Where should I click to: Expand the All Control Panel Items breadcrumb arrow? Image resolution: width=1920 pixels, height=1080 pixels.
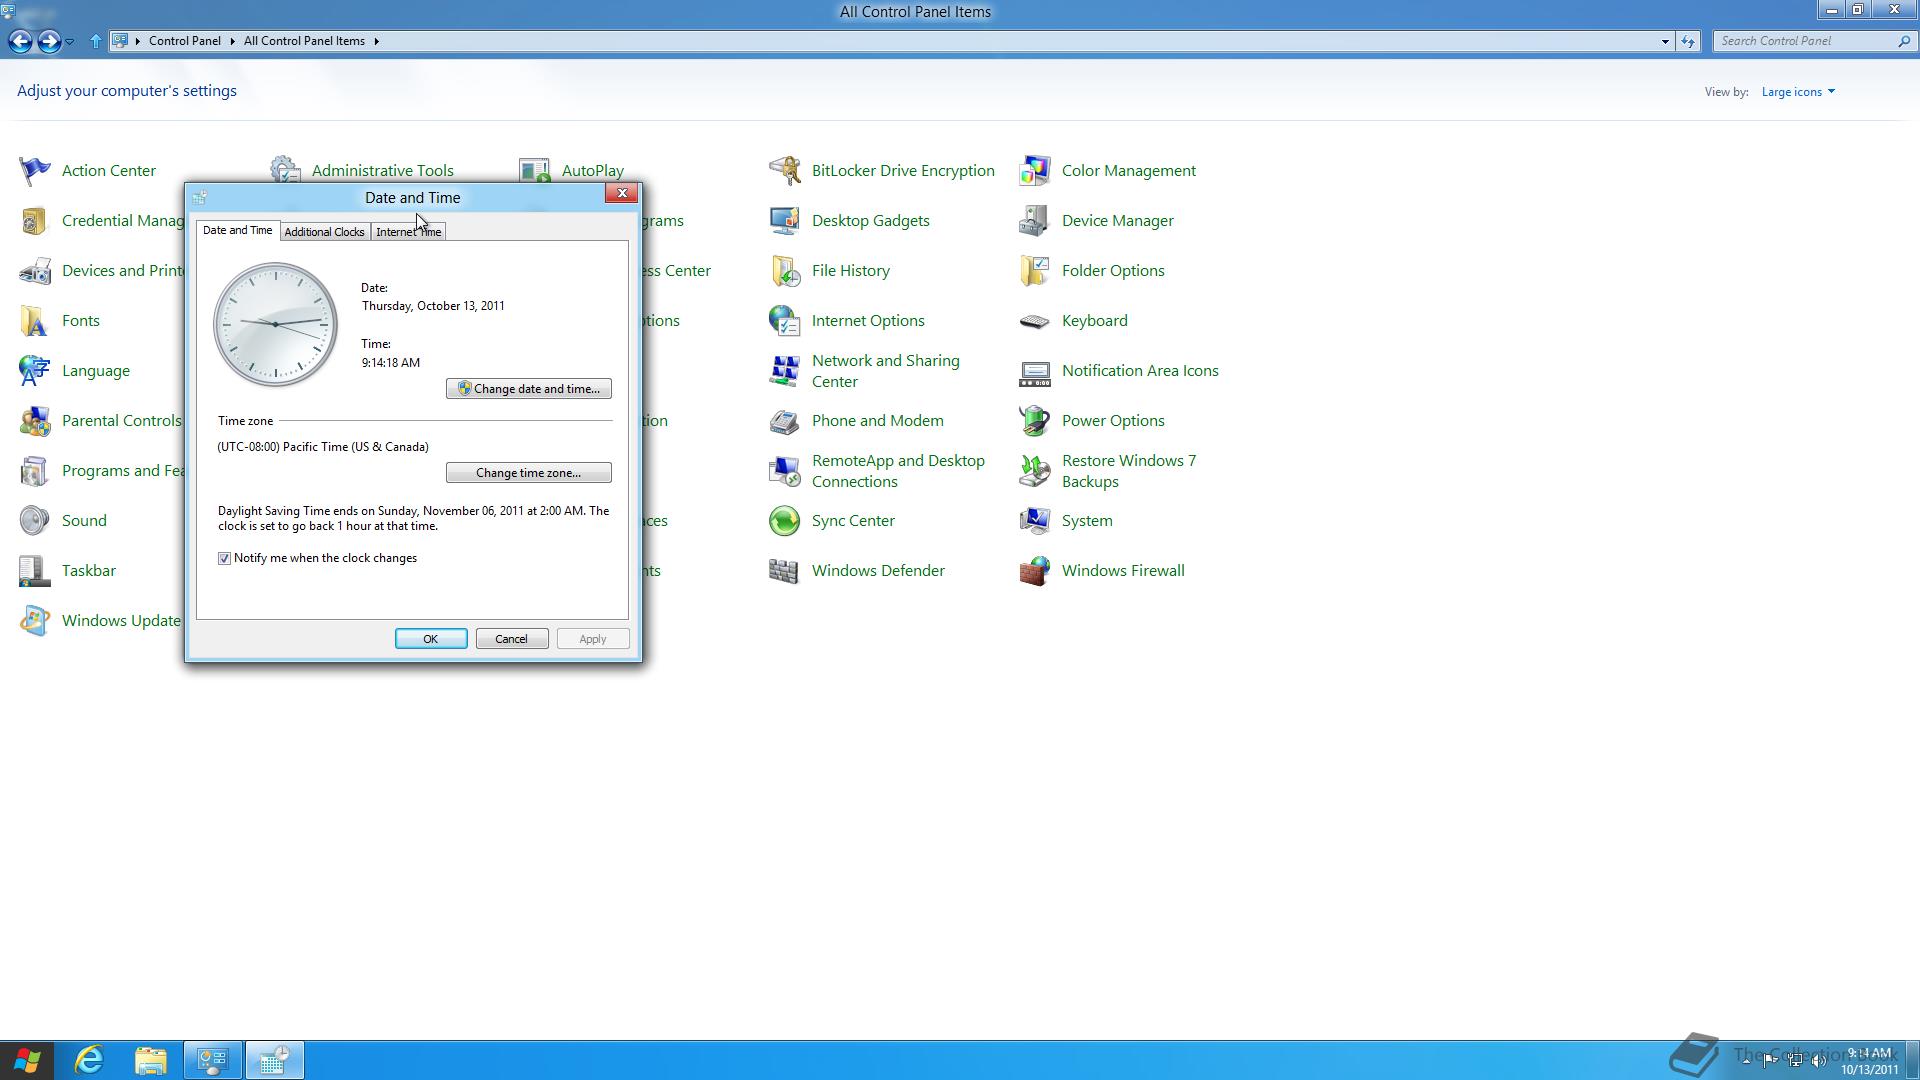coord(377,41)
